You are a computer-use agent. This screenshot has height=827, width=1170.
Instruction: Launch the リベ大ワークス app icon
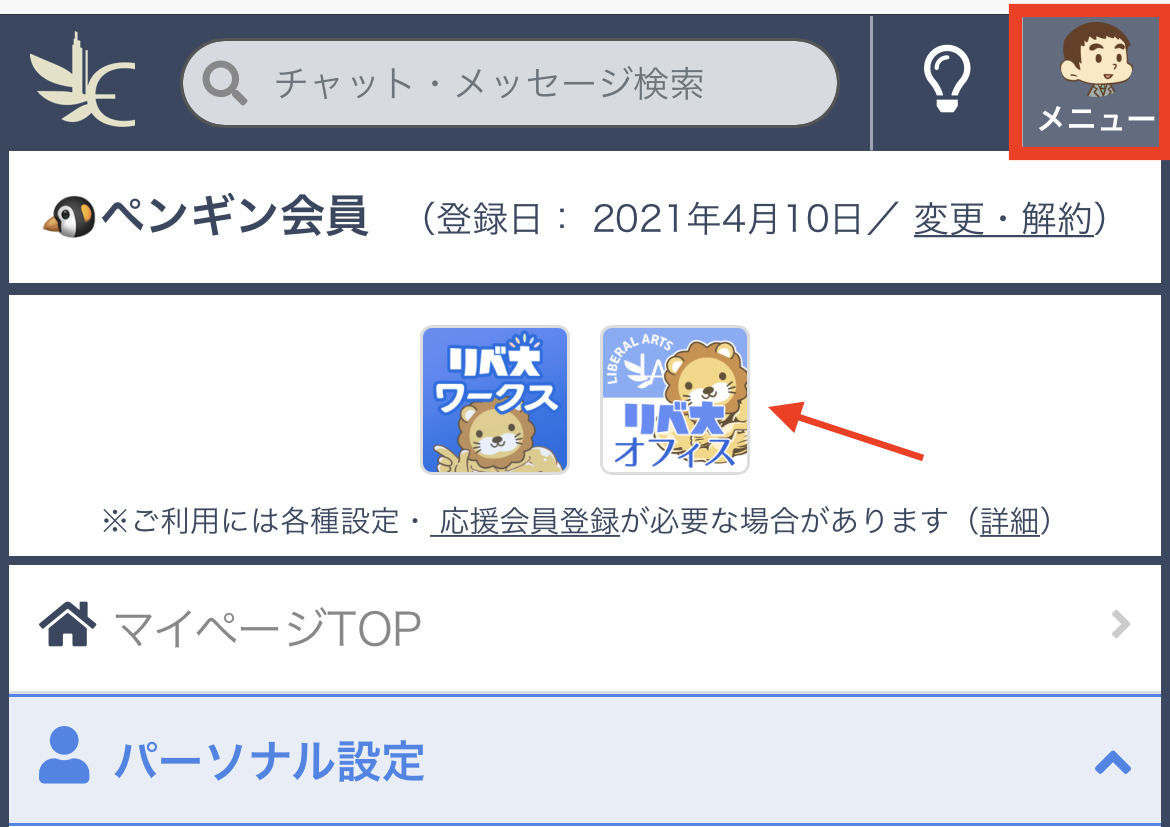coord(495,399)
